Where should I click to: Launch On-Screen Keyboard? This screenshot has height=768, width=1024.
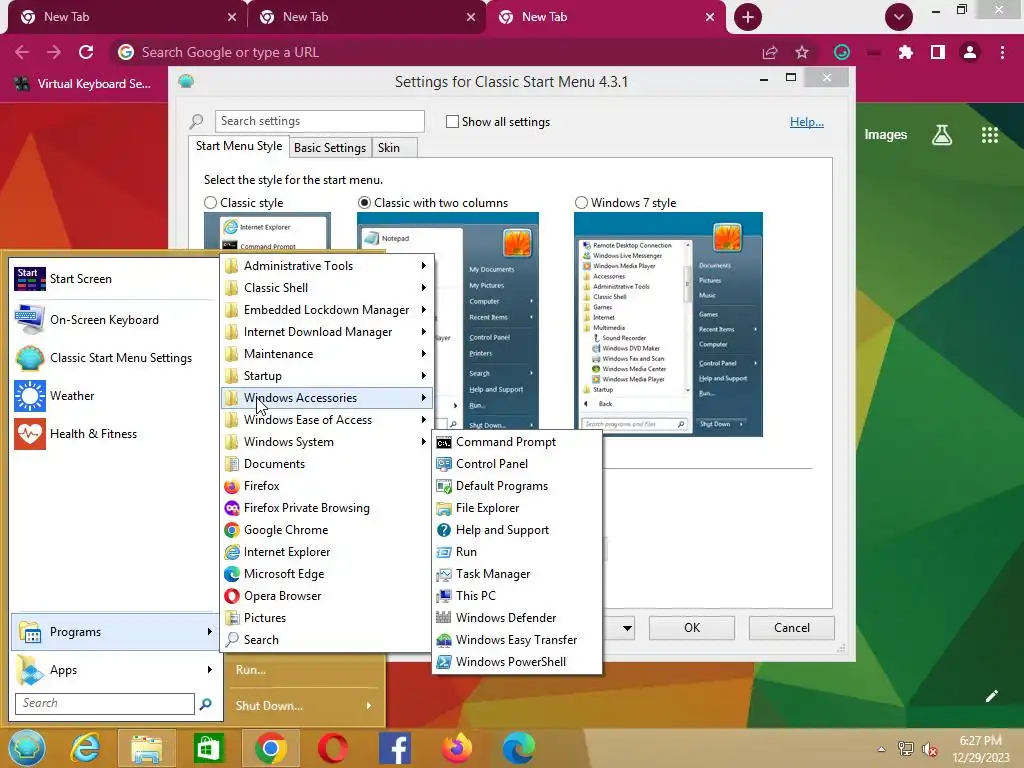point(114,320)
